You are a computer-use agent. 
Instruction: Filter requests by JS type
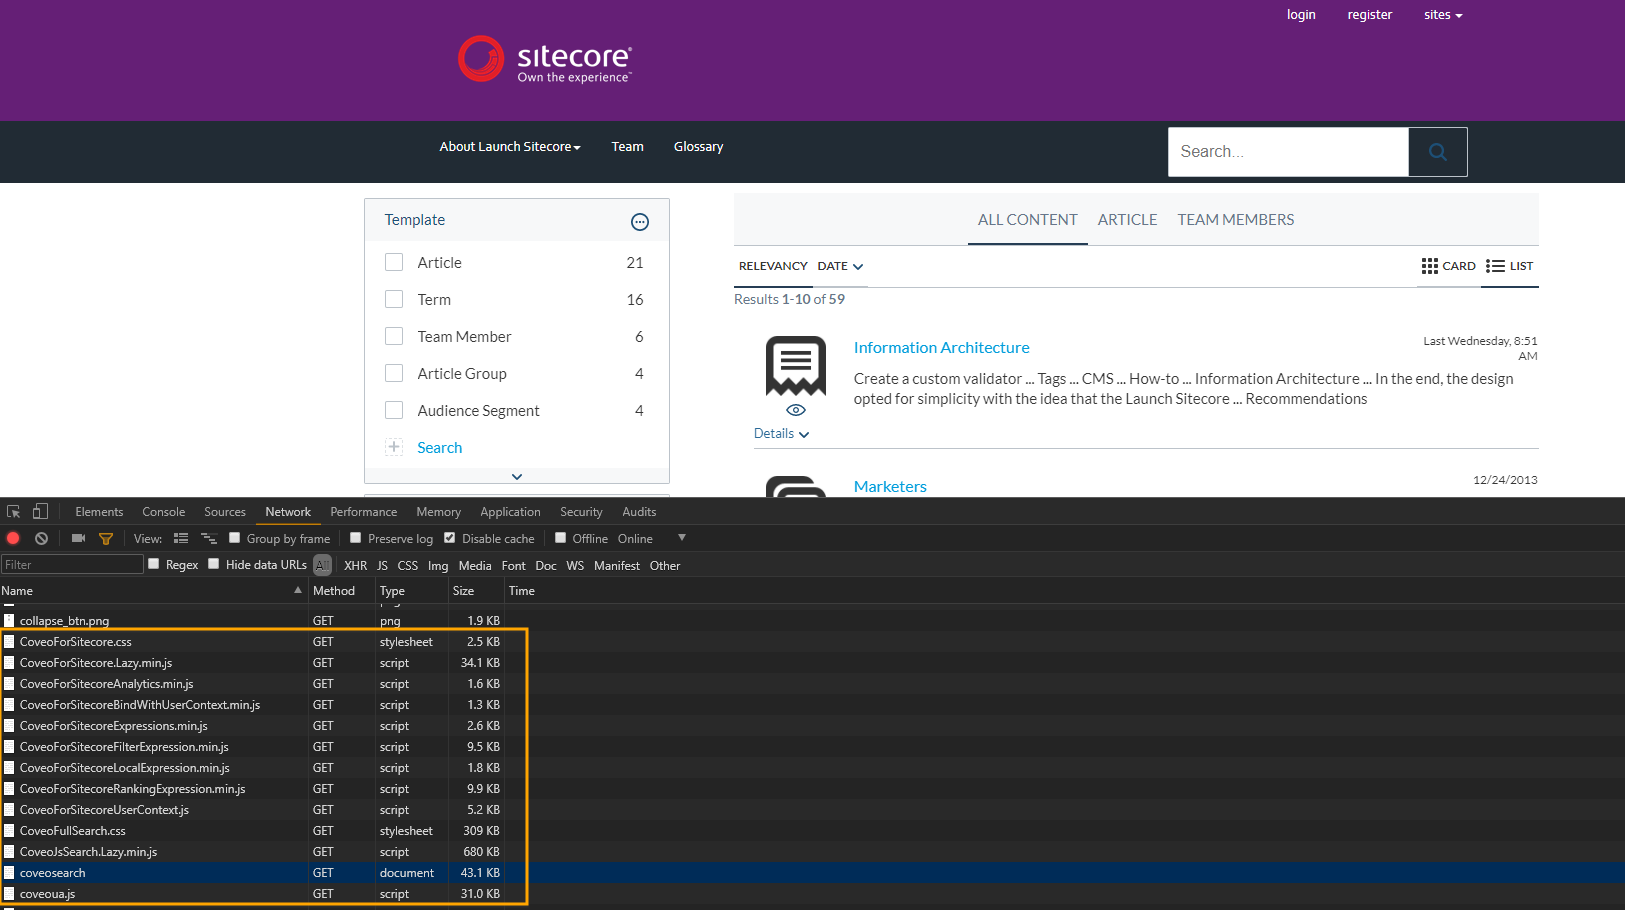382,566
